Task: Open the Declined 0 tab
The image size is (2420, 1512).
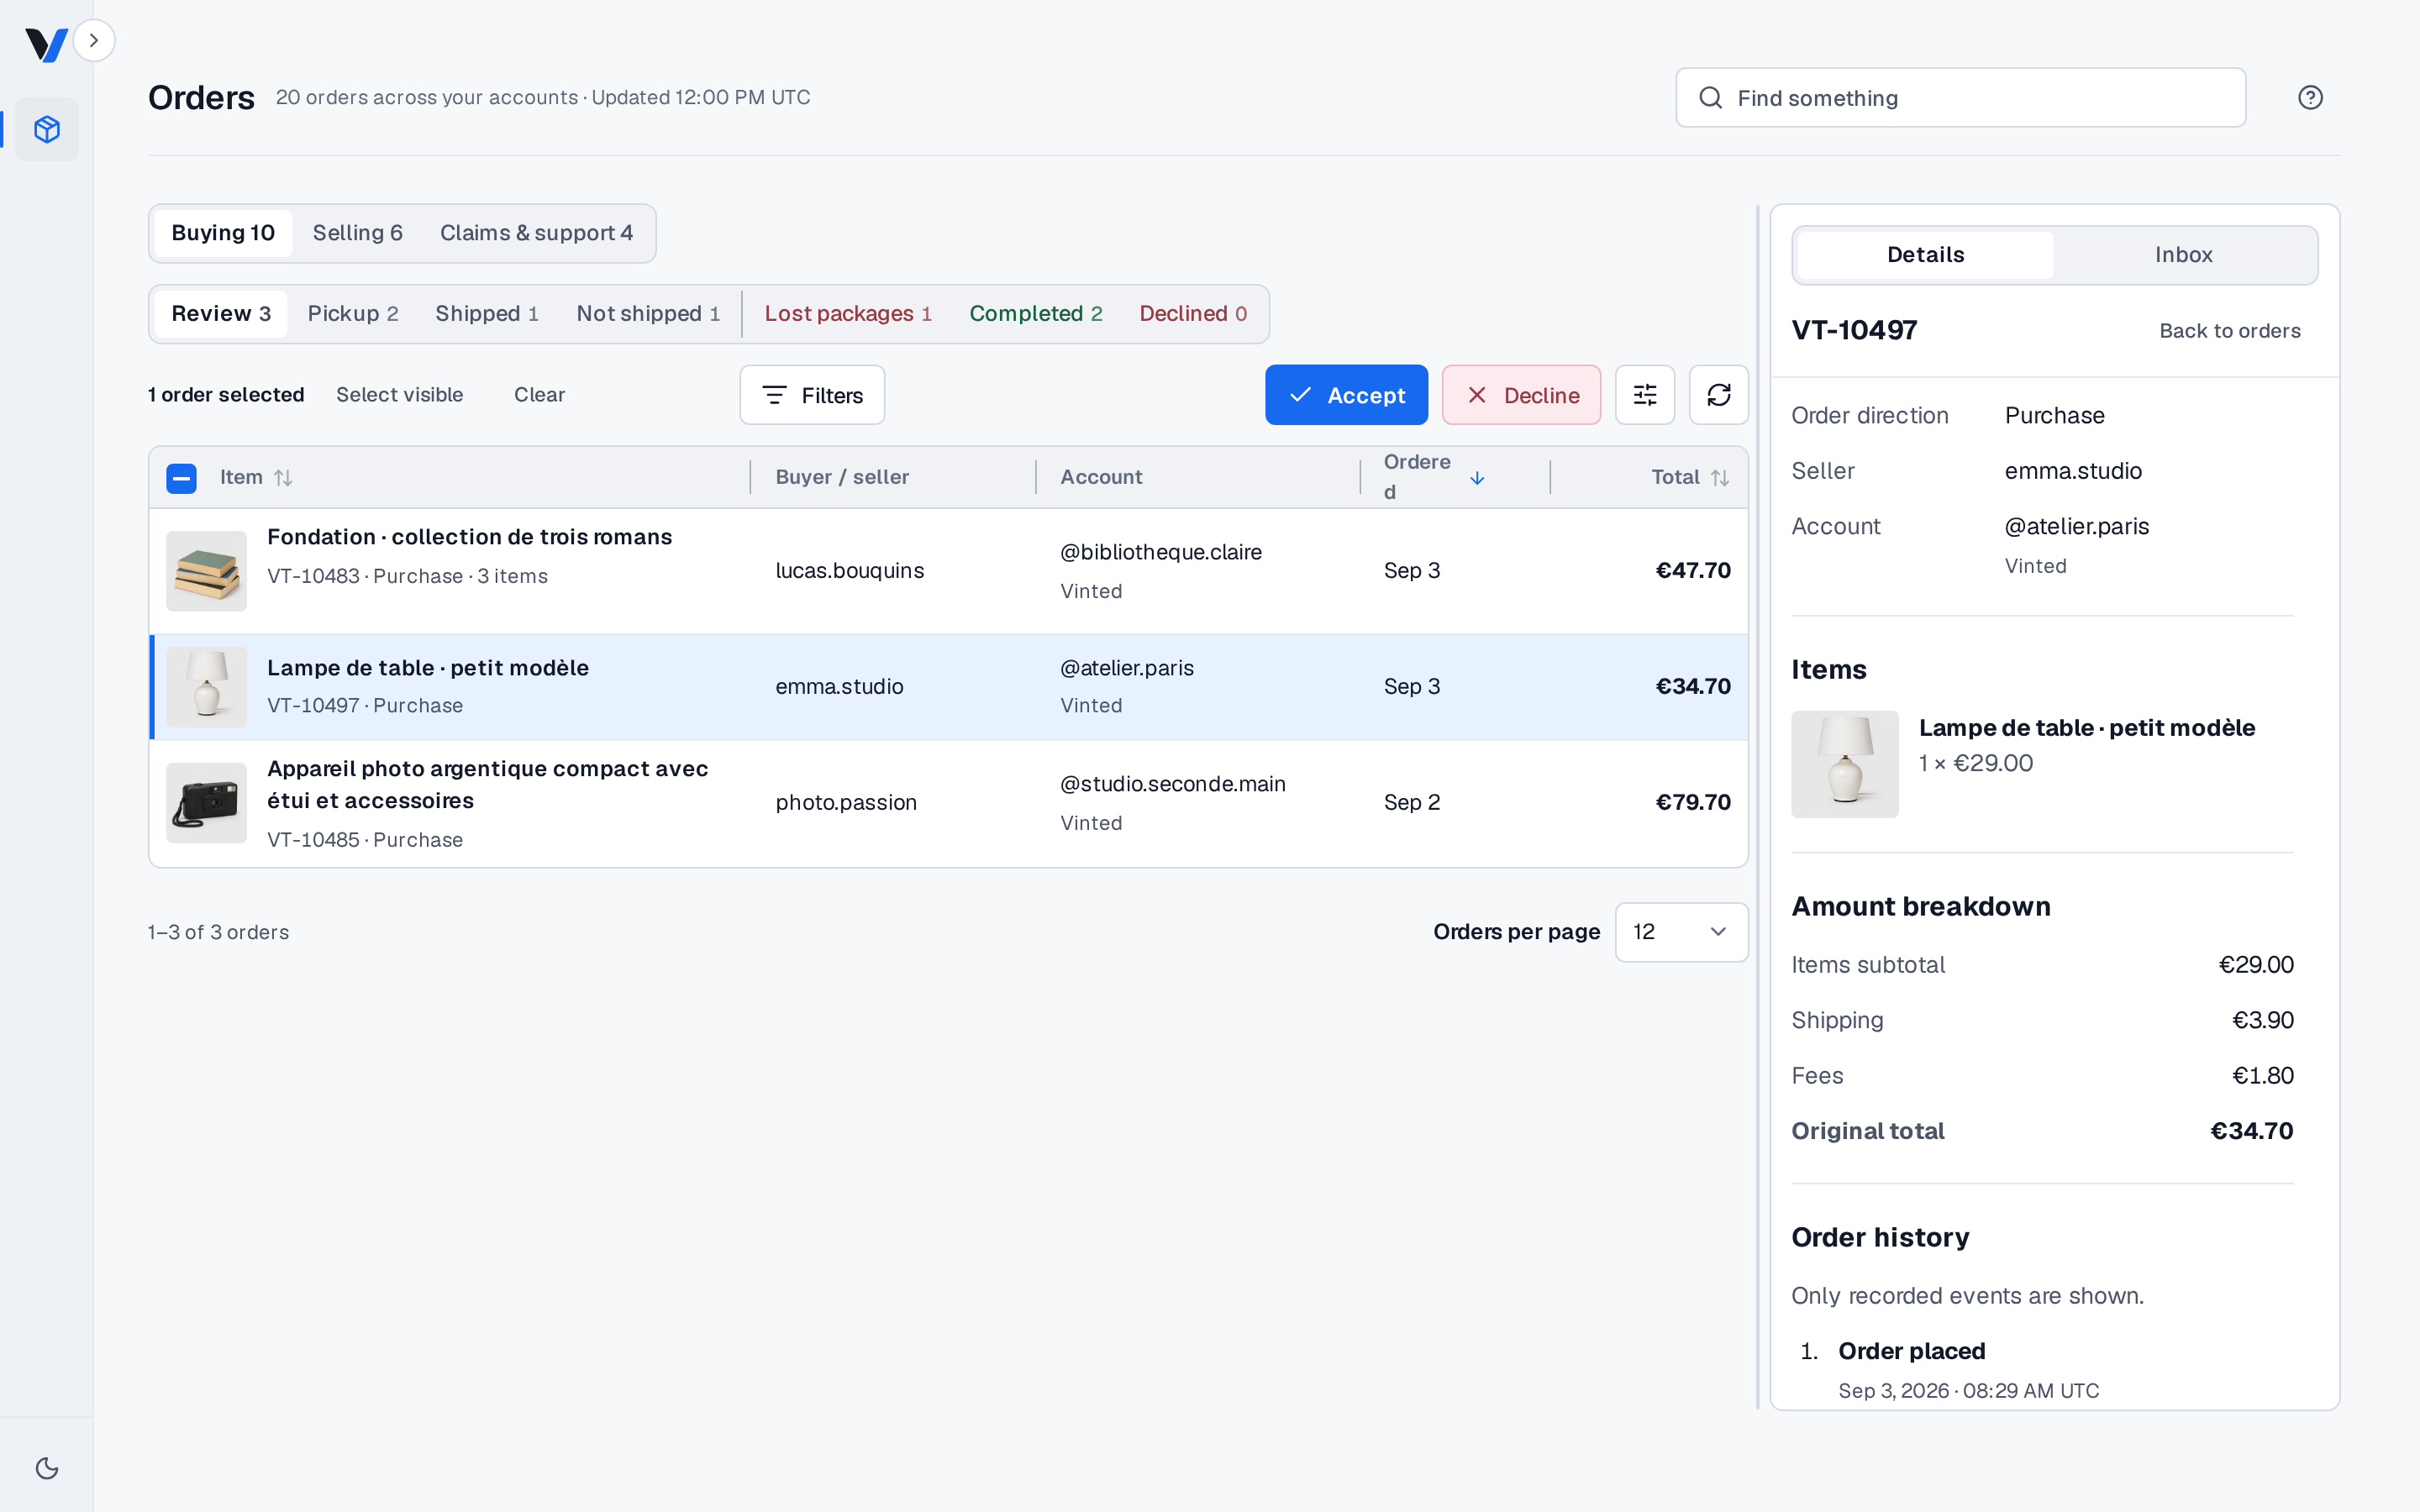Action: [x=1193, y=314]
